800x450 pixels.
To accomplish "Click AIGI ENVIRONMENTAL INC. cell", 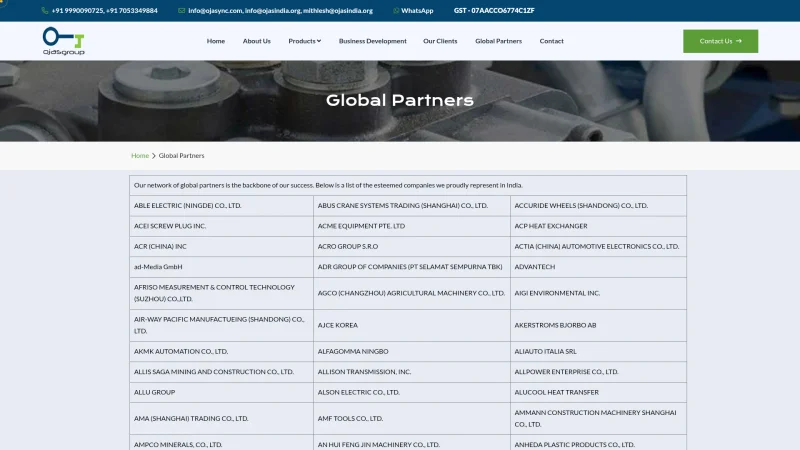I will coord(598,293).
